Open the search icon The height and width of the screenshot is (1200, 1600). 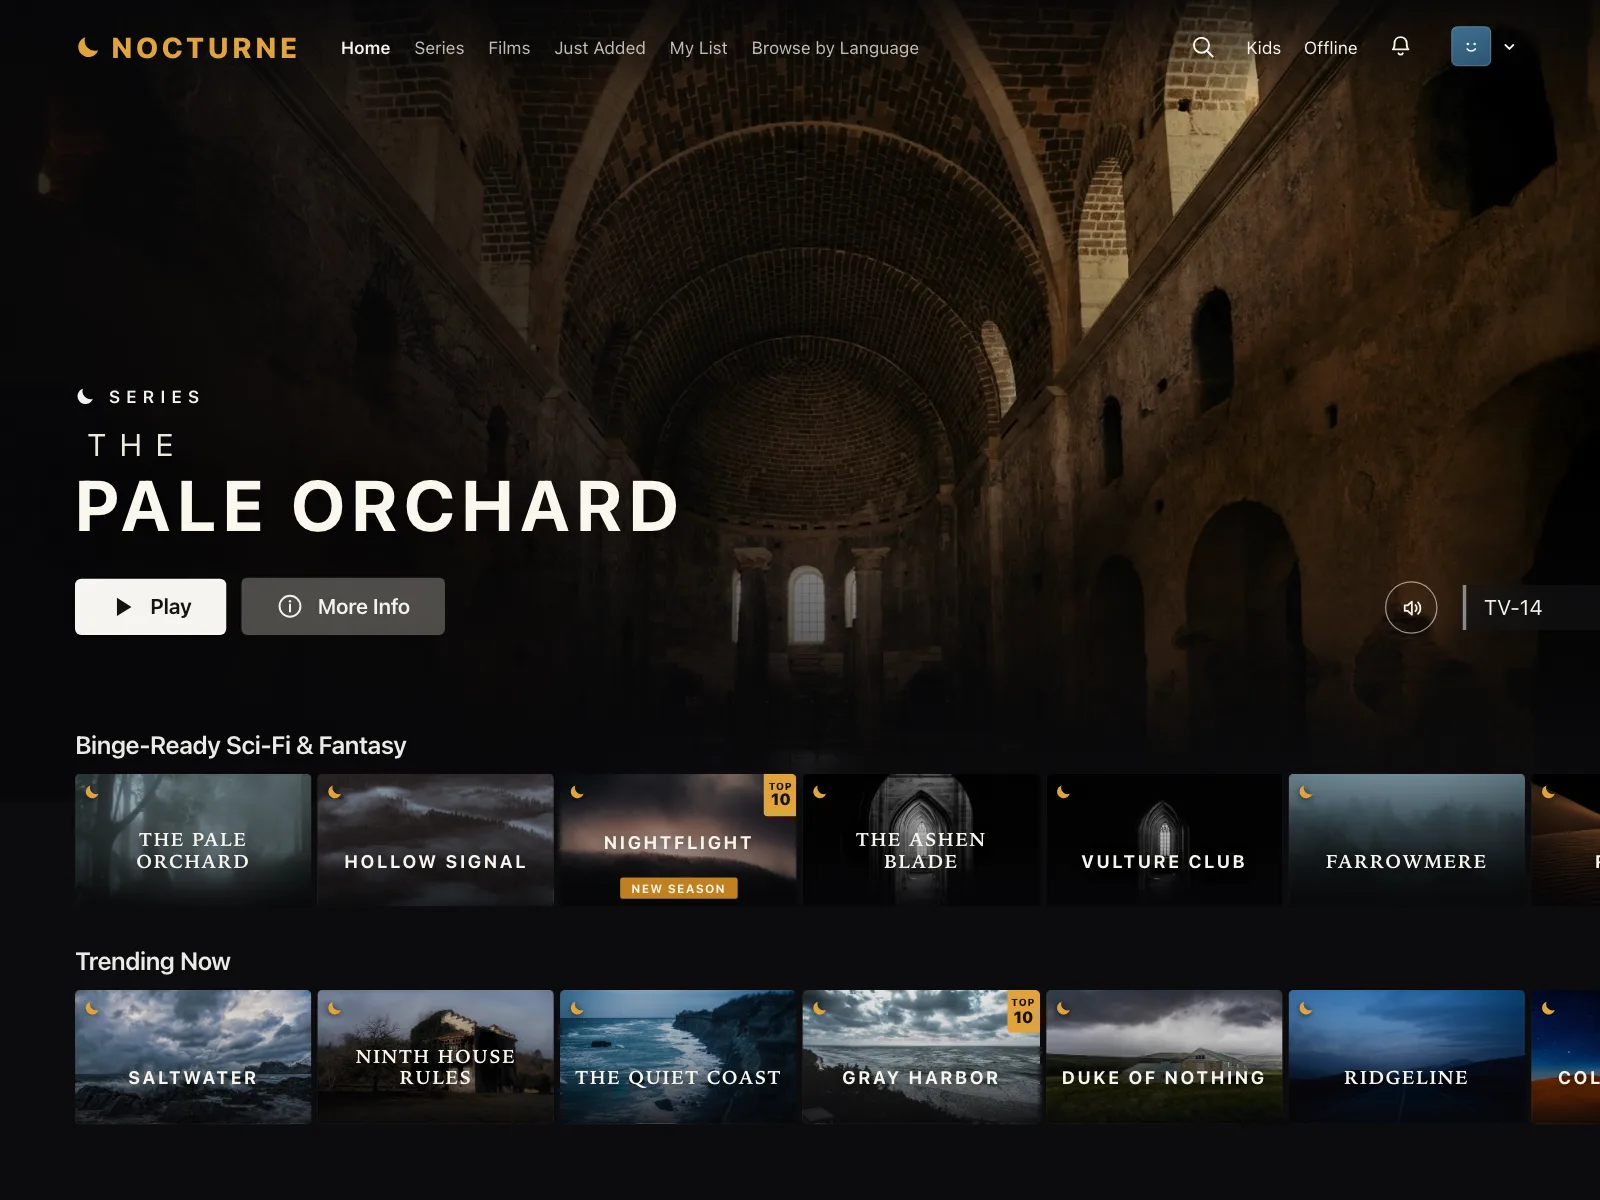1203,48
